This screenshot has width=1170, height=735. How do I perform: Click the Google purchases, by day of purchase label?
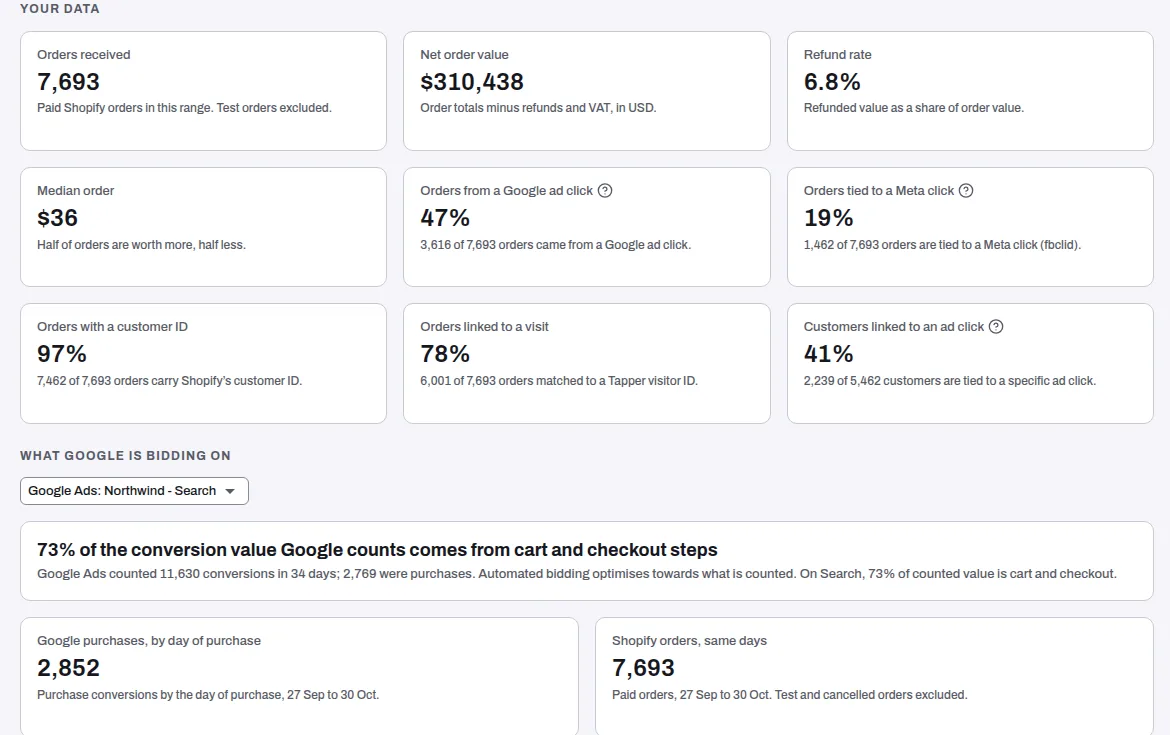[x=148, y=640]
